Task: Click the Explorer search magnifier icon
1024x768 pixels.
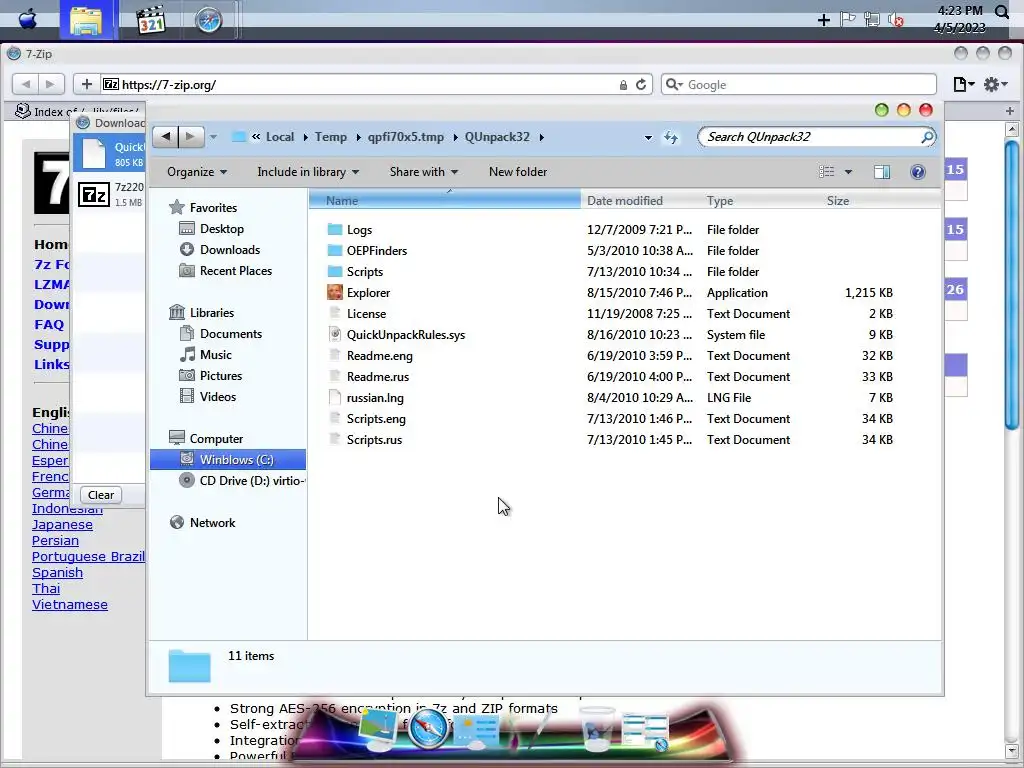Action: (x=927, y=137)
